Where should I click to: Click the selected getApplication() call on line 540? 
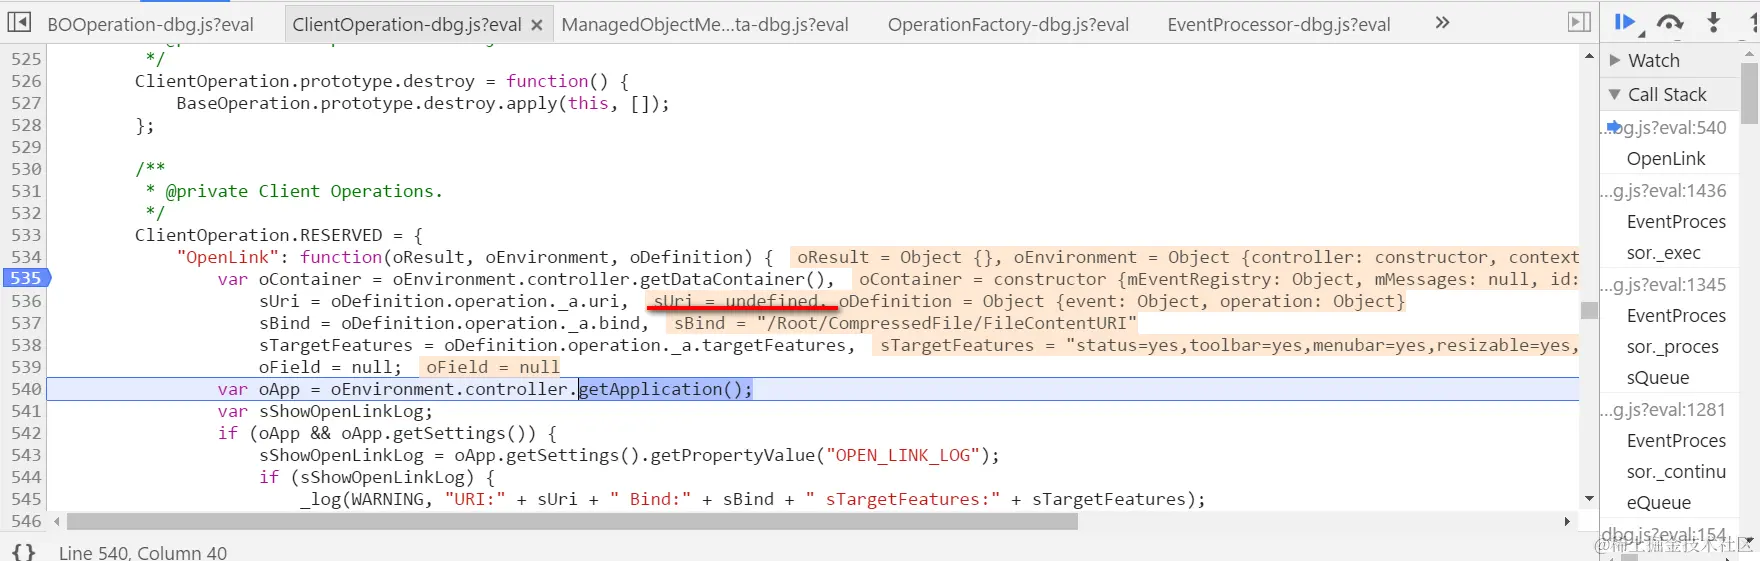[x=665, y=389]
